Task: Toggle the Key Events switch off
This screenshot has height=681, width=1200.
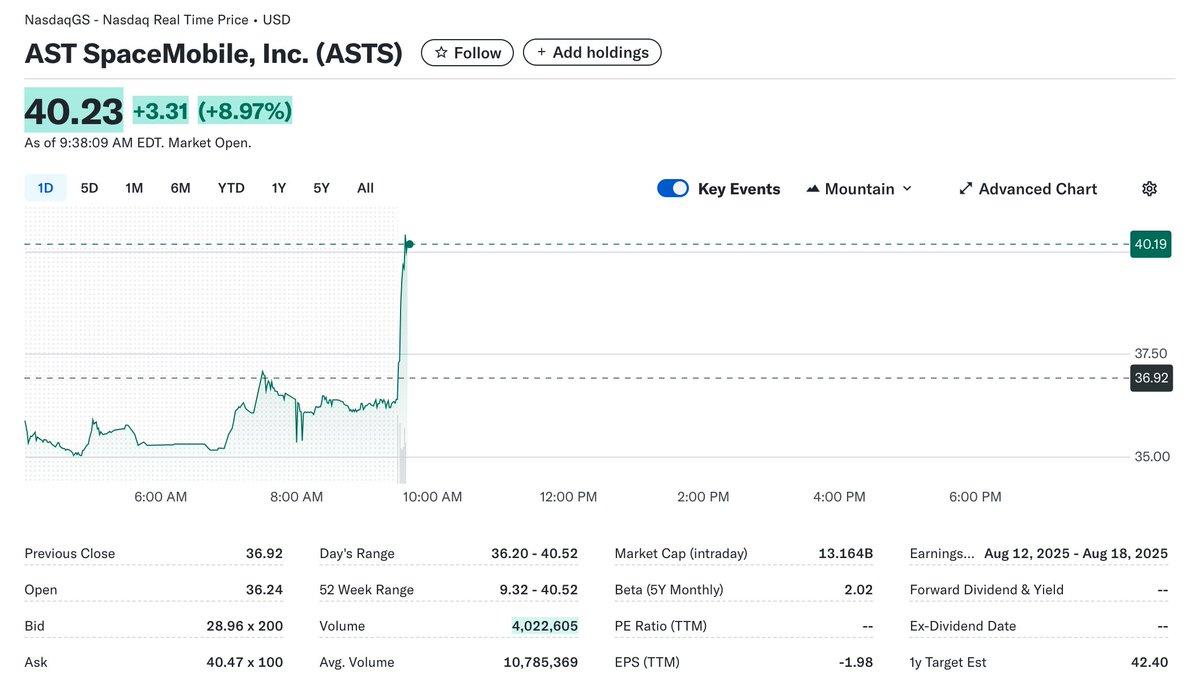Action: click(672, 188)
